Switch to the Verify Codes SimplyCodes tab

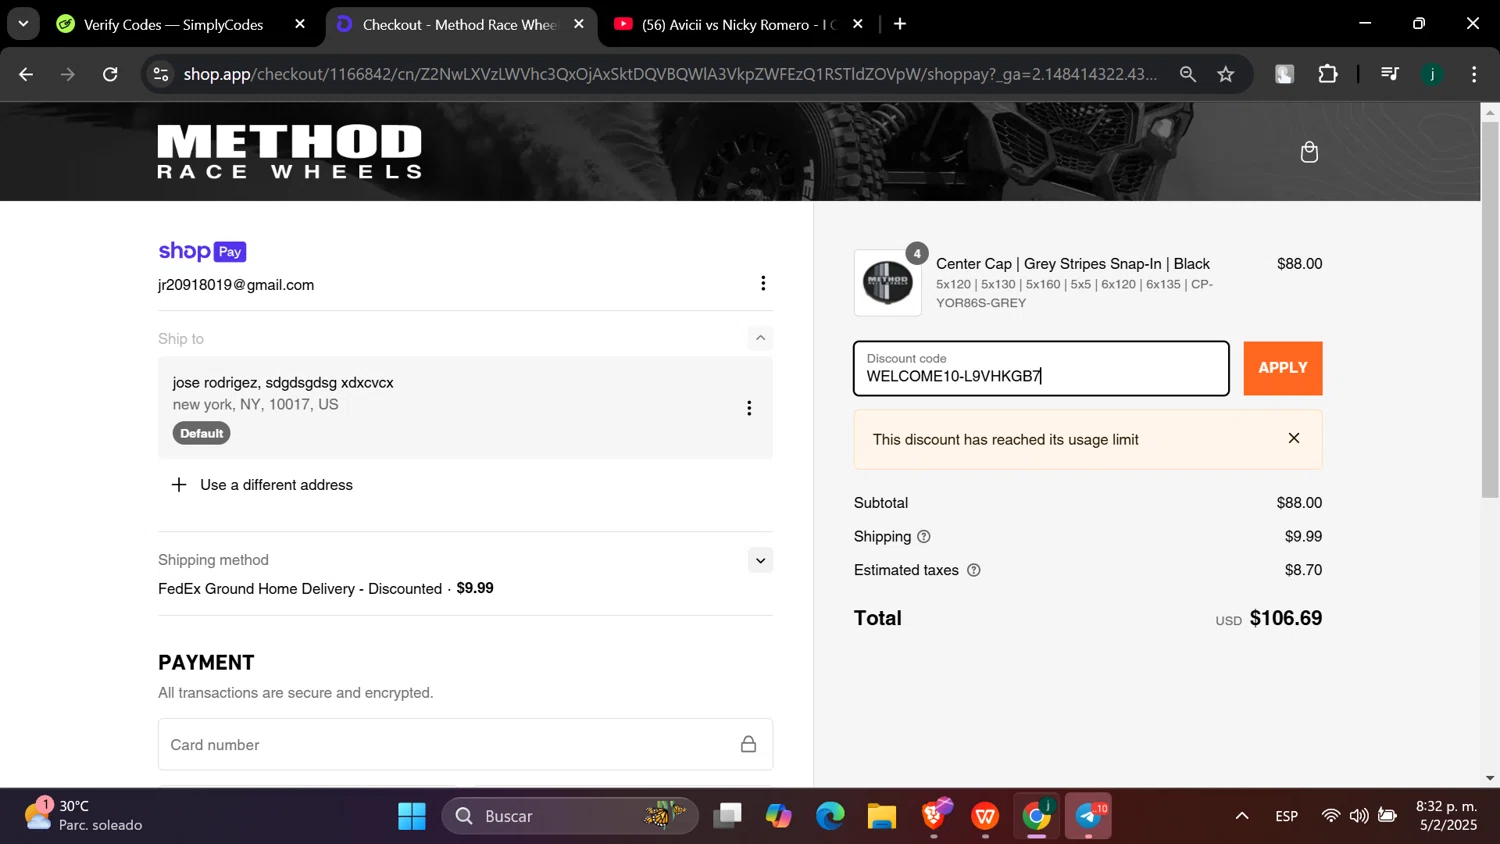(173, 24)
